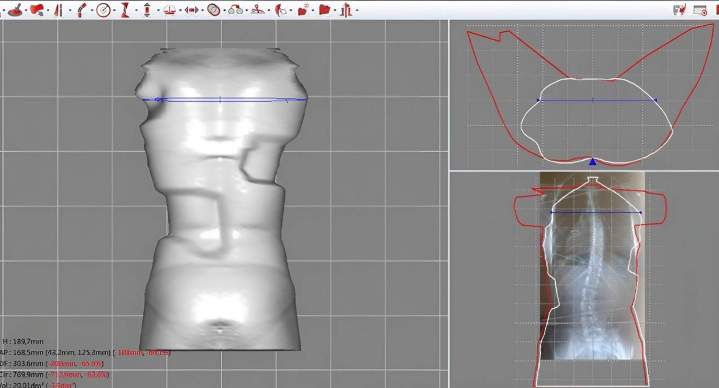
Task: Click the horizontal widen arrows tool icon
Action: click(x=192, y=10)
